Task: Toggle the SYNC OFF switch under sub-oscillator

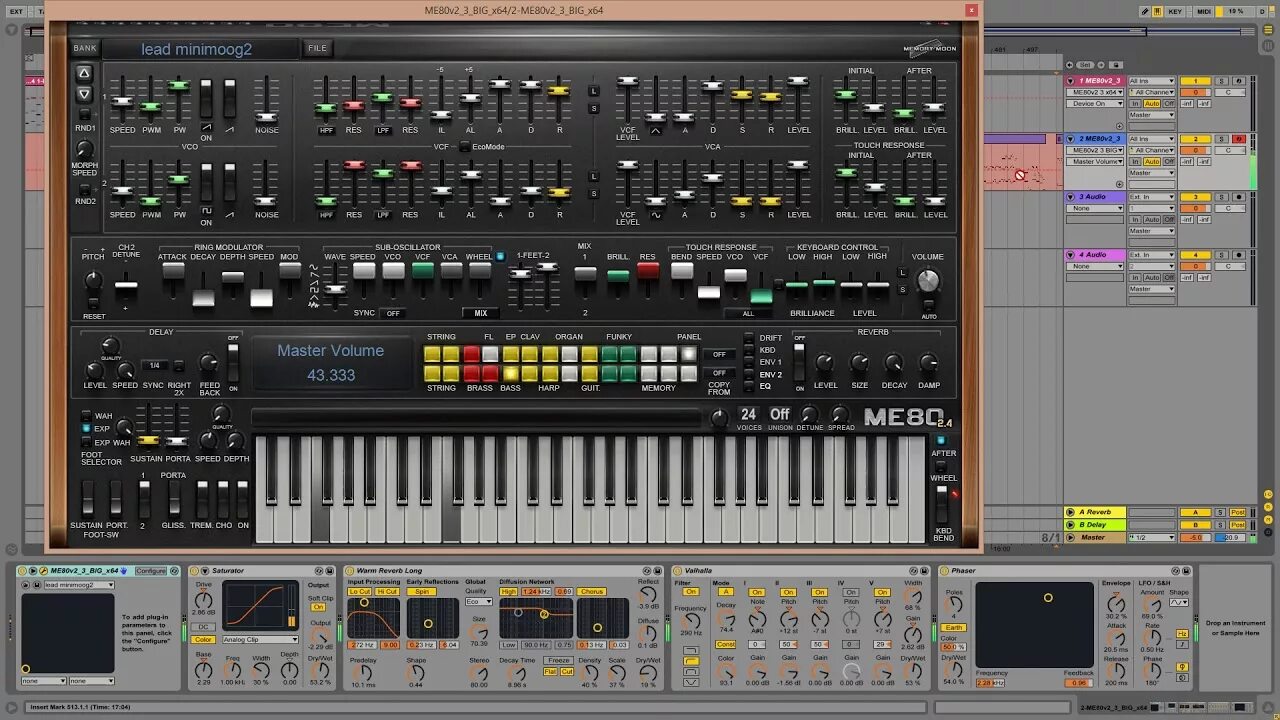Action: 393,313
